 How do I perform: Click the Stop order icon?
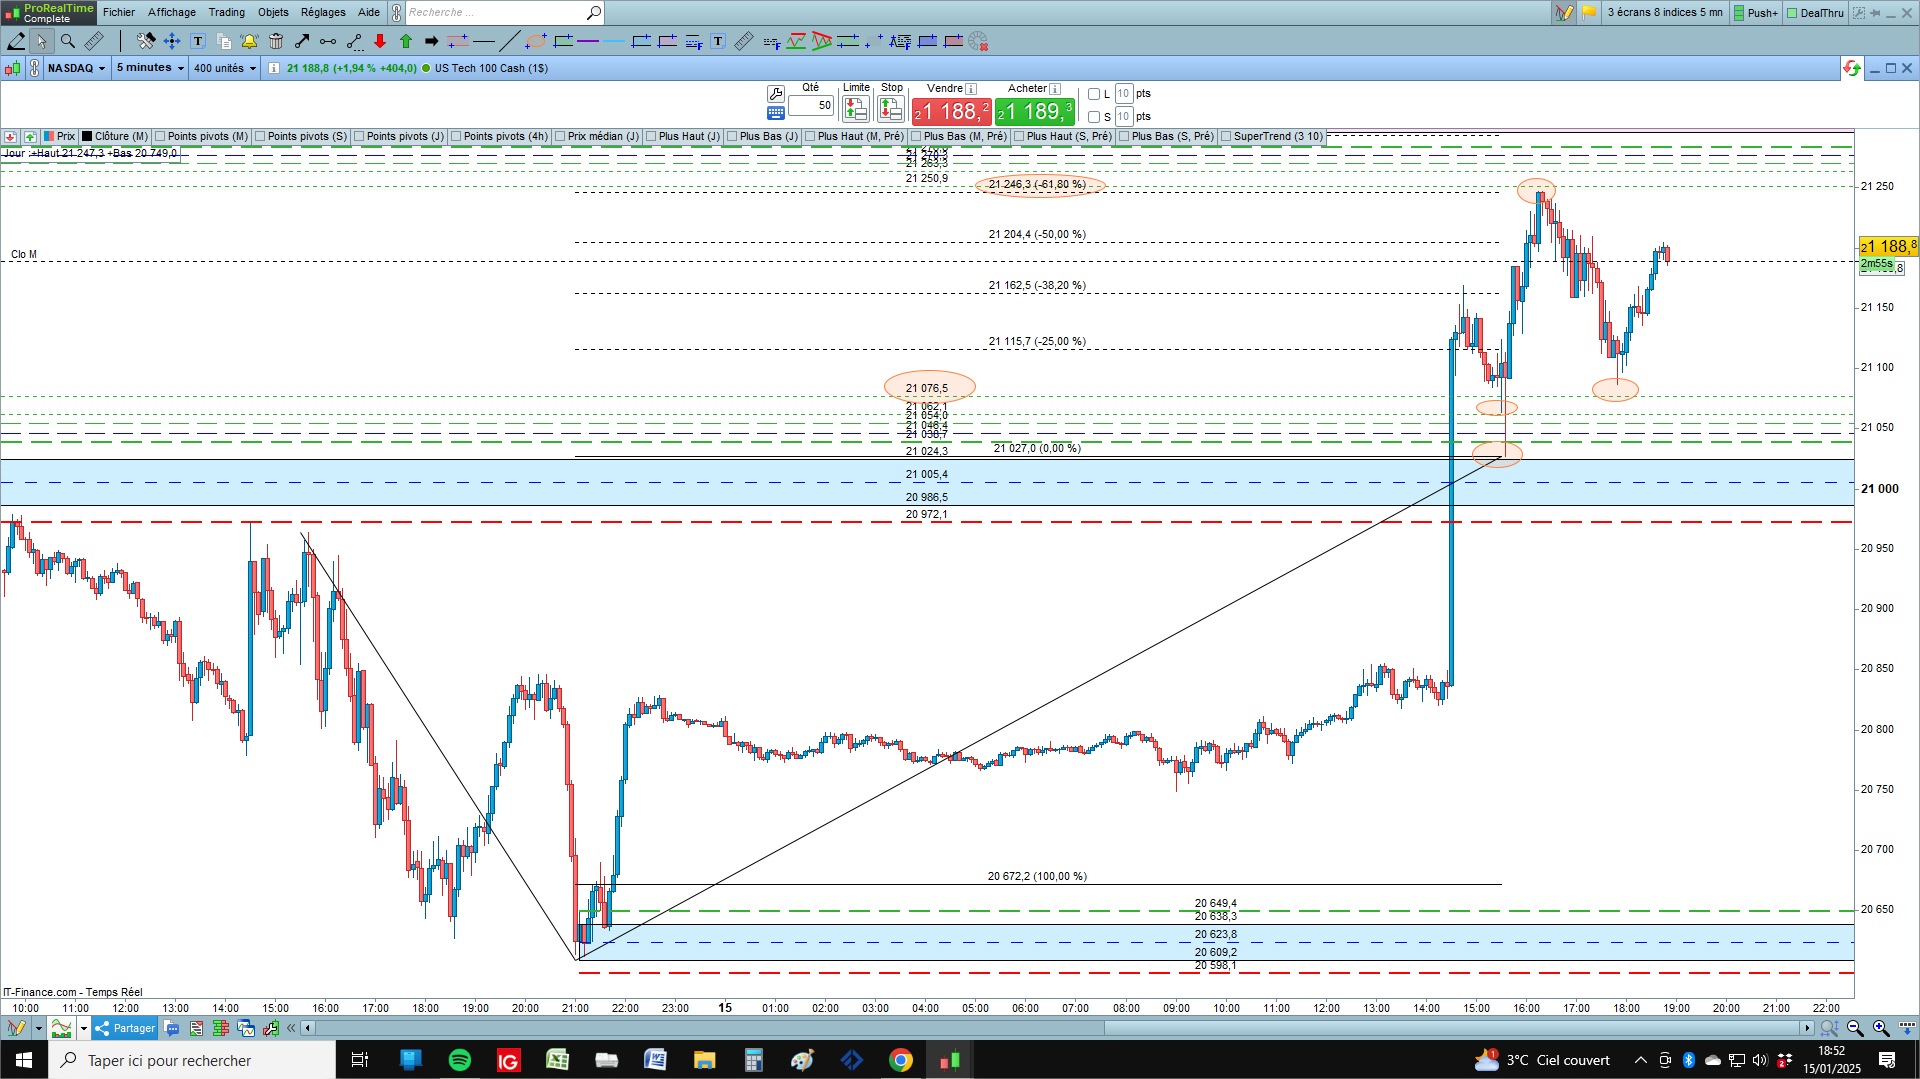(891, 109)
